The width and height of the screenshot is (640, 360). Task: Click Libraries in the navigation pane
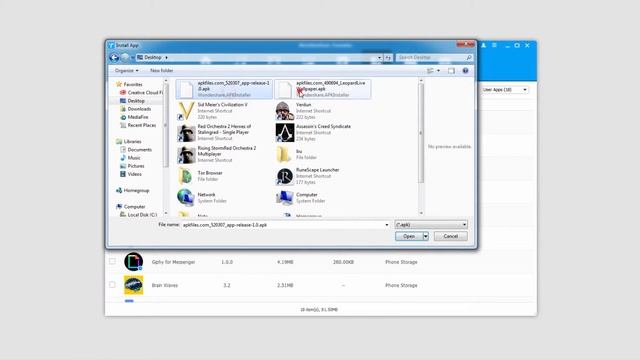[129, 142]
